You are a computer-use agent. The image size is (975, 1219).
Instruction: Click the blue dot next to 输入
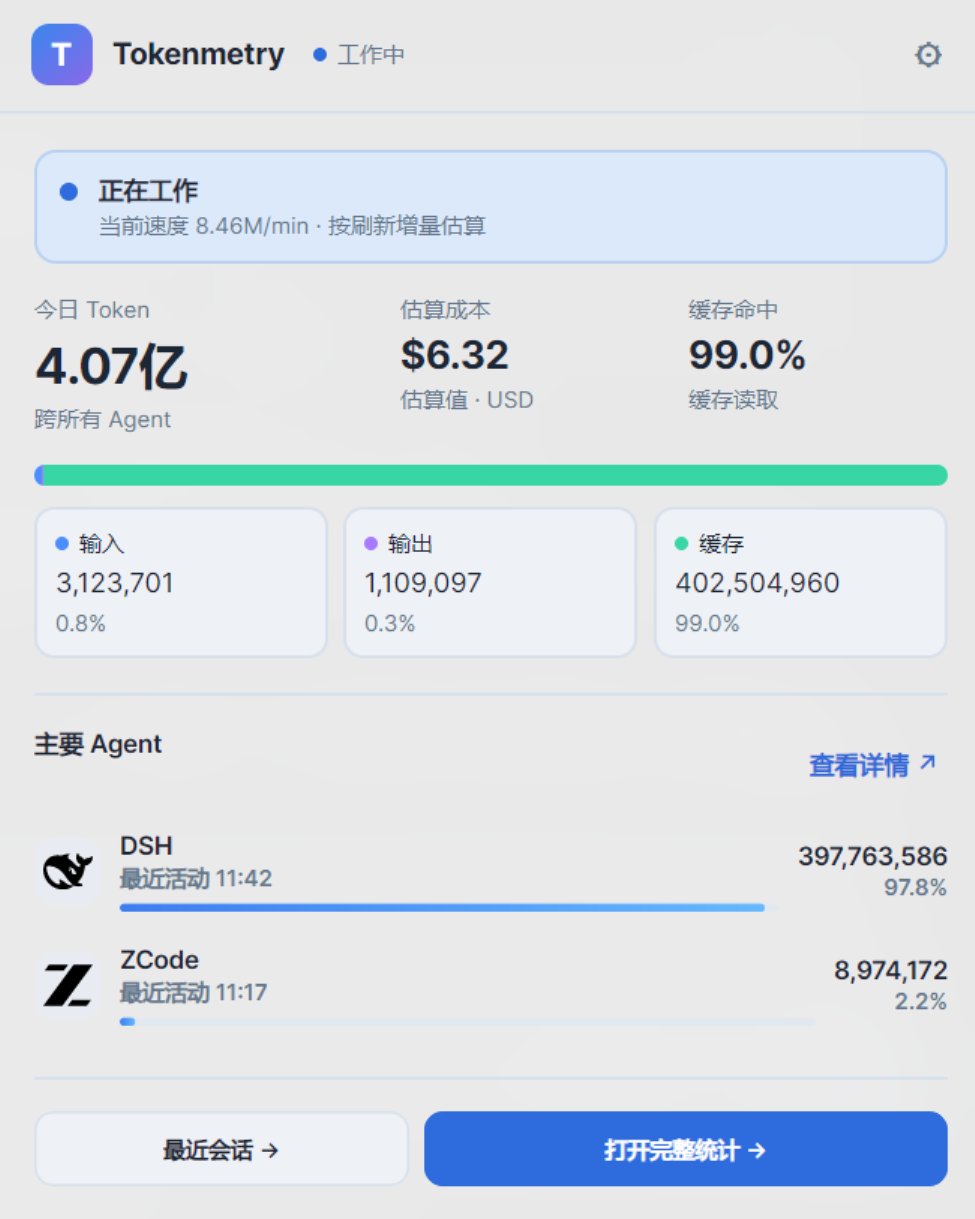[x=62, y=544]
